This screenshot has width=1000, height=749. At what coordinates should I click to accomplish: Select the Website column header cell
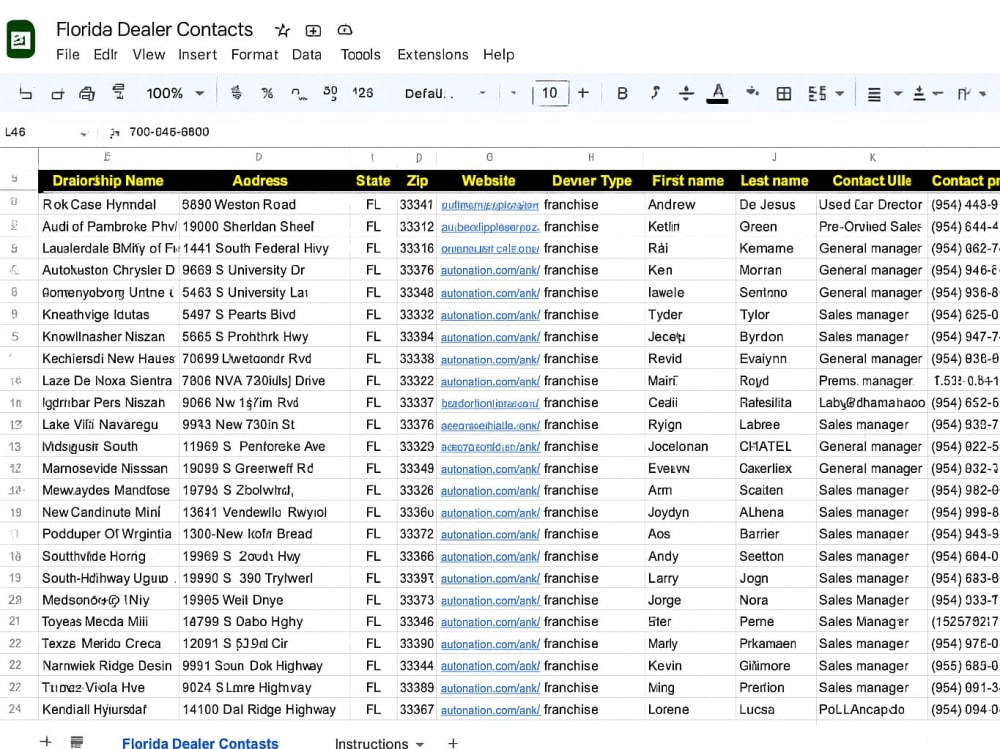click(489, 181)
